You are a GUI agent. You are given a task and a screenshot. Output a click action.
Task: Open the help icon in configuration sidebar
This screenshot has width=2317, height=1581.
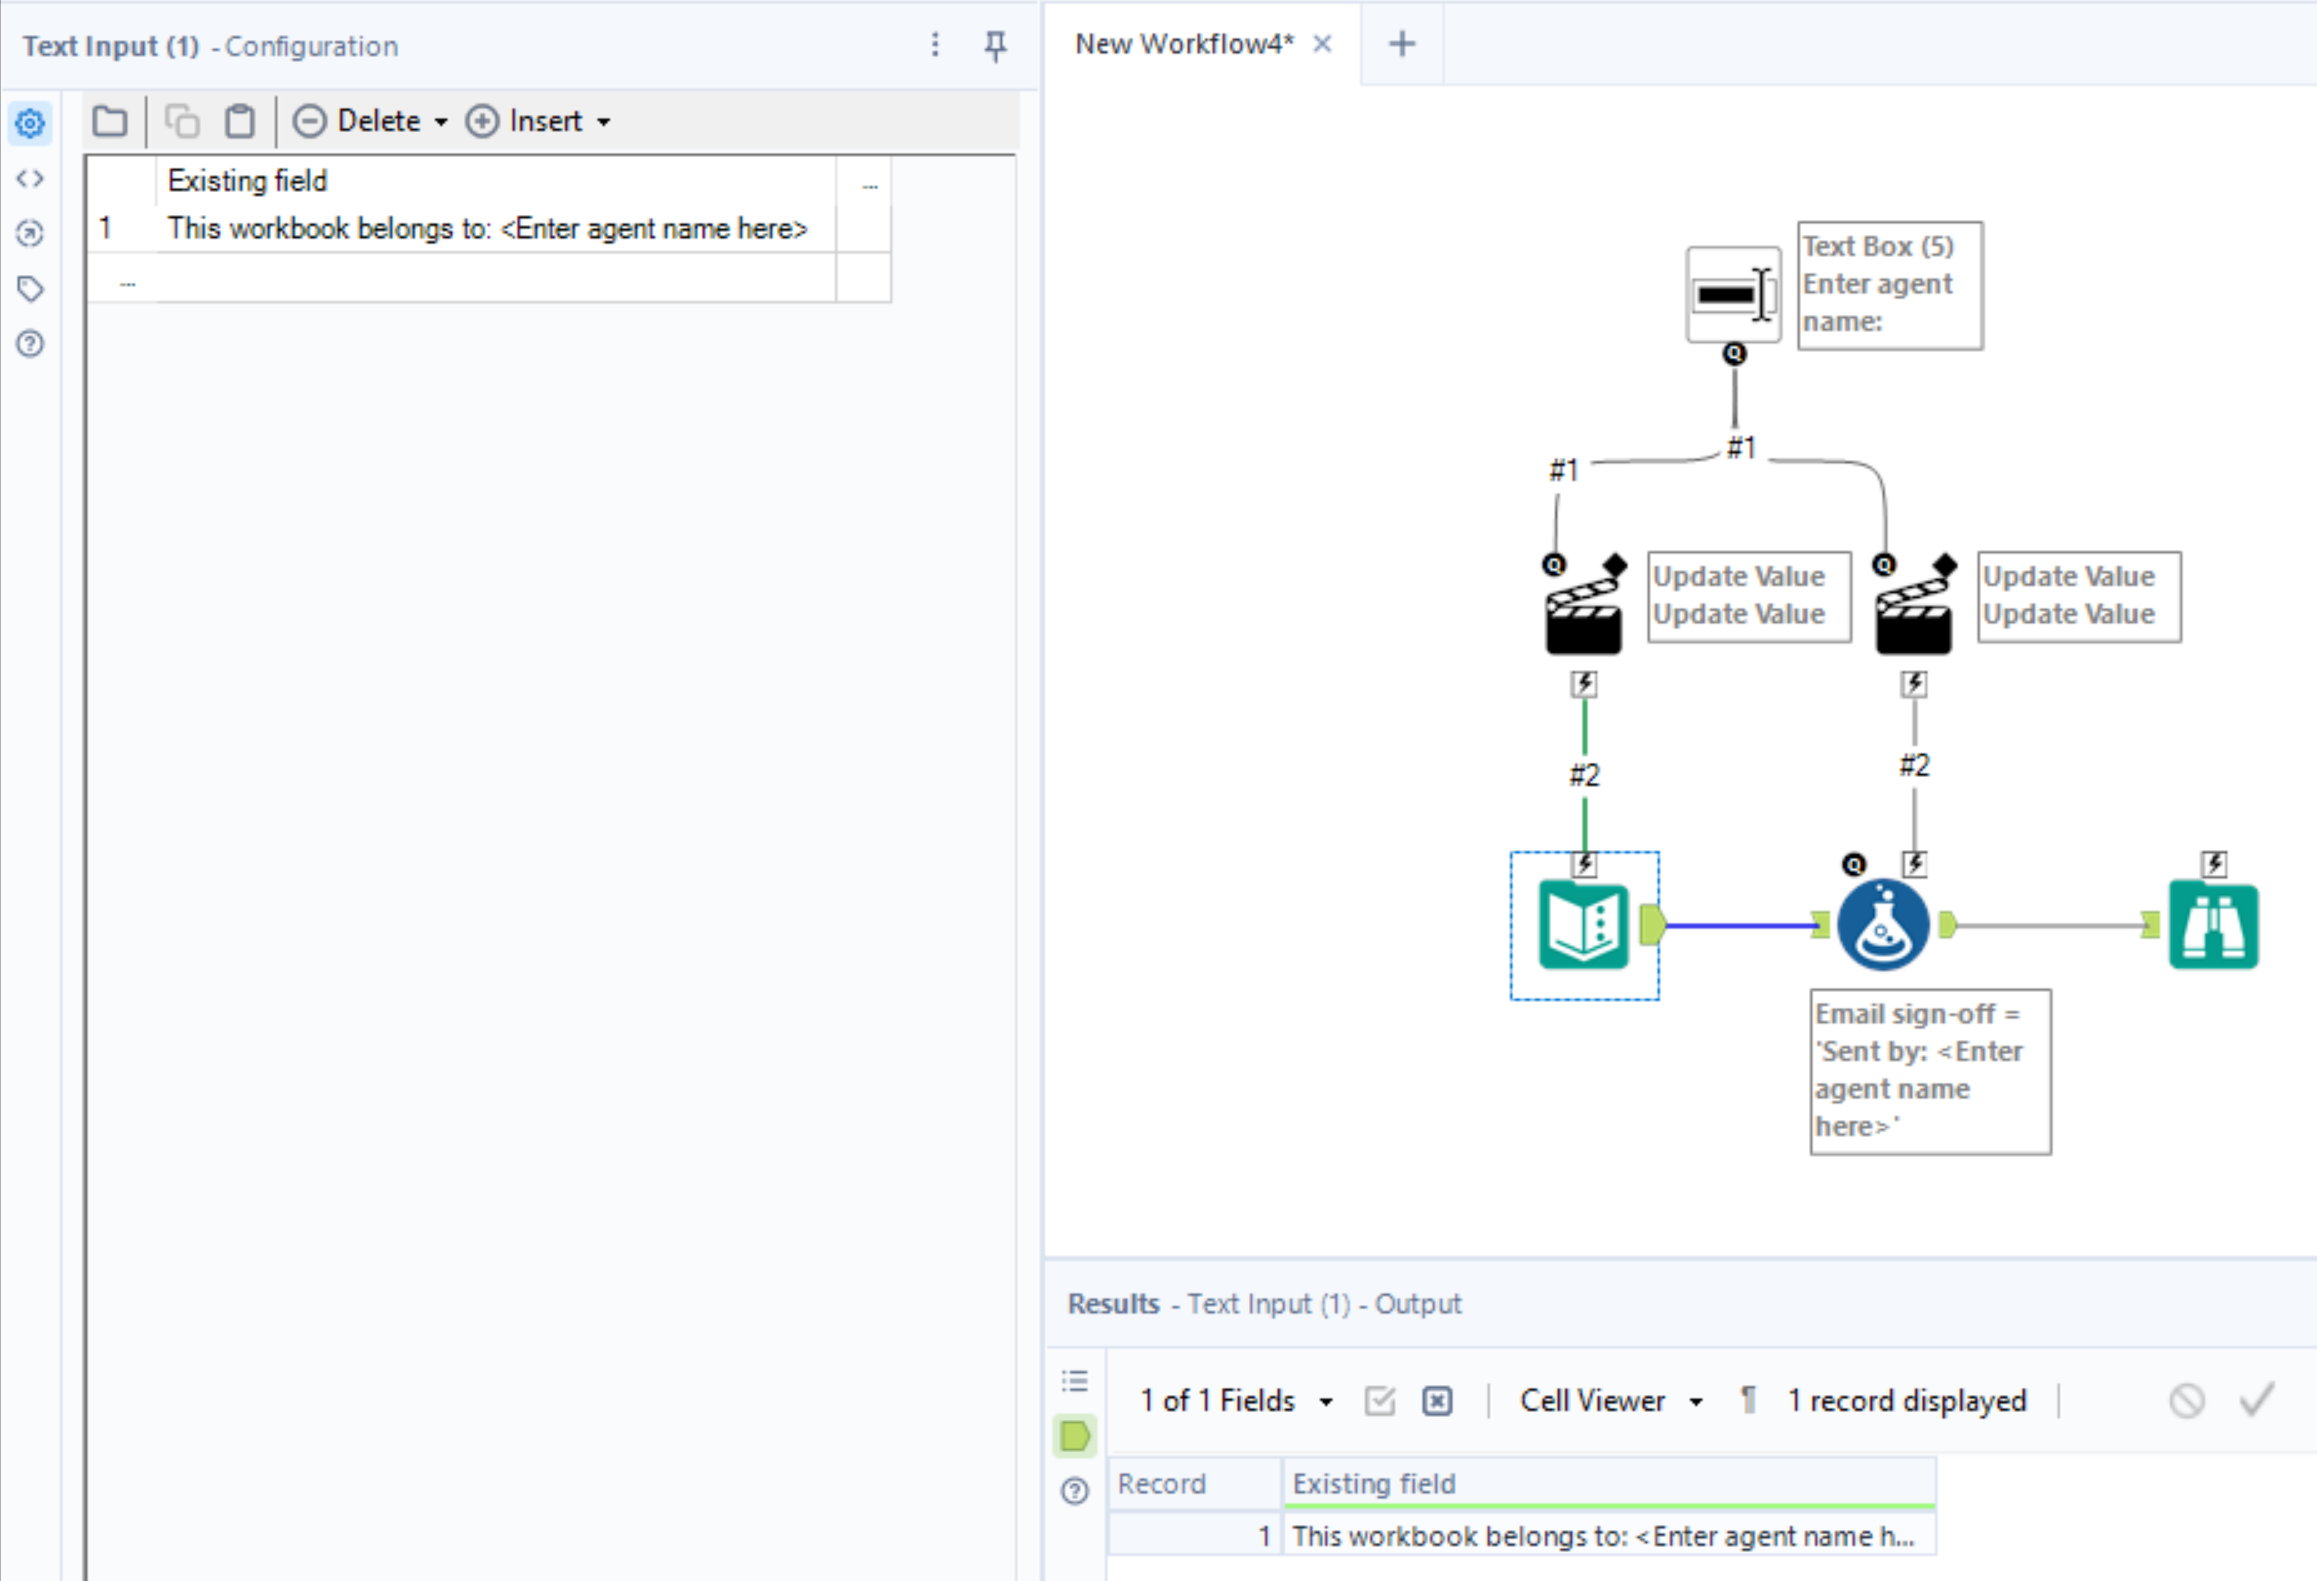[29, 343]
